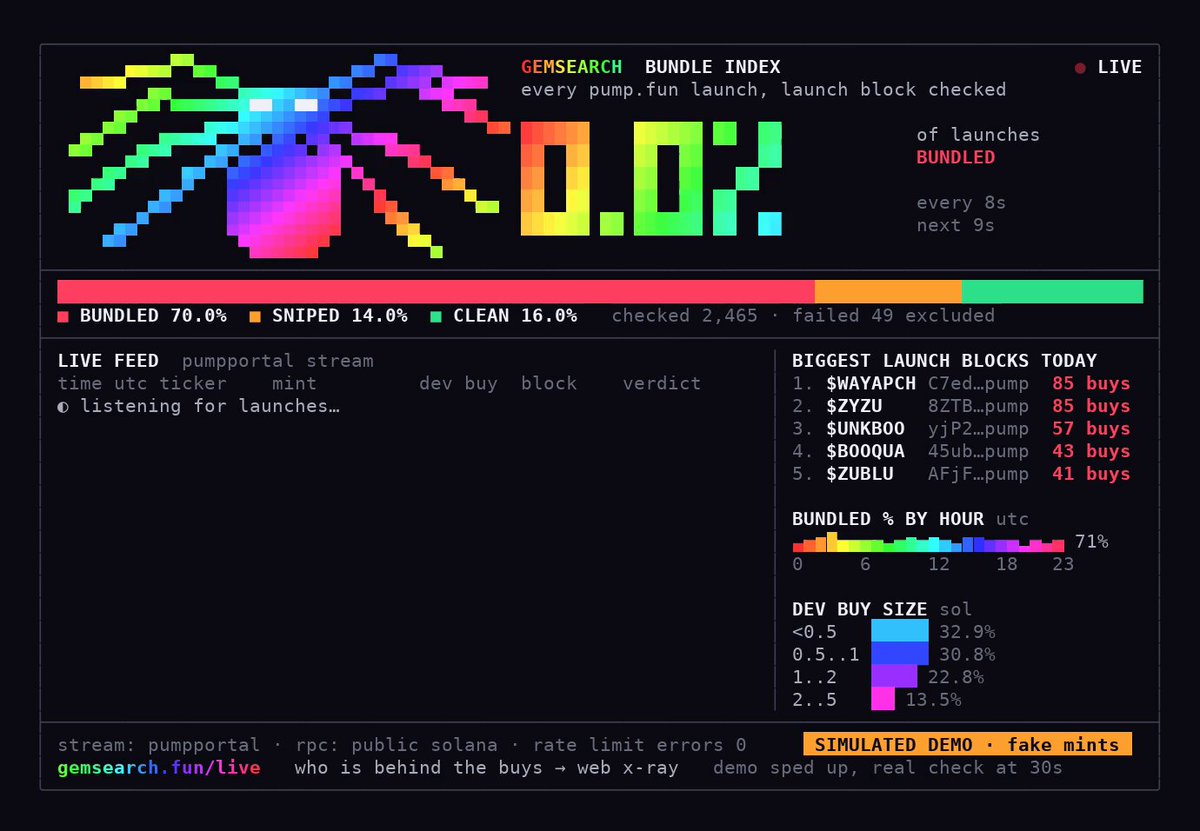Click the red LIVE status dot
This screenshot has height=831, width=1200.
click(1080, 68)
